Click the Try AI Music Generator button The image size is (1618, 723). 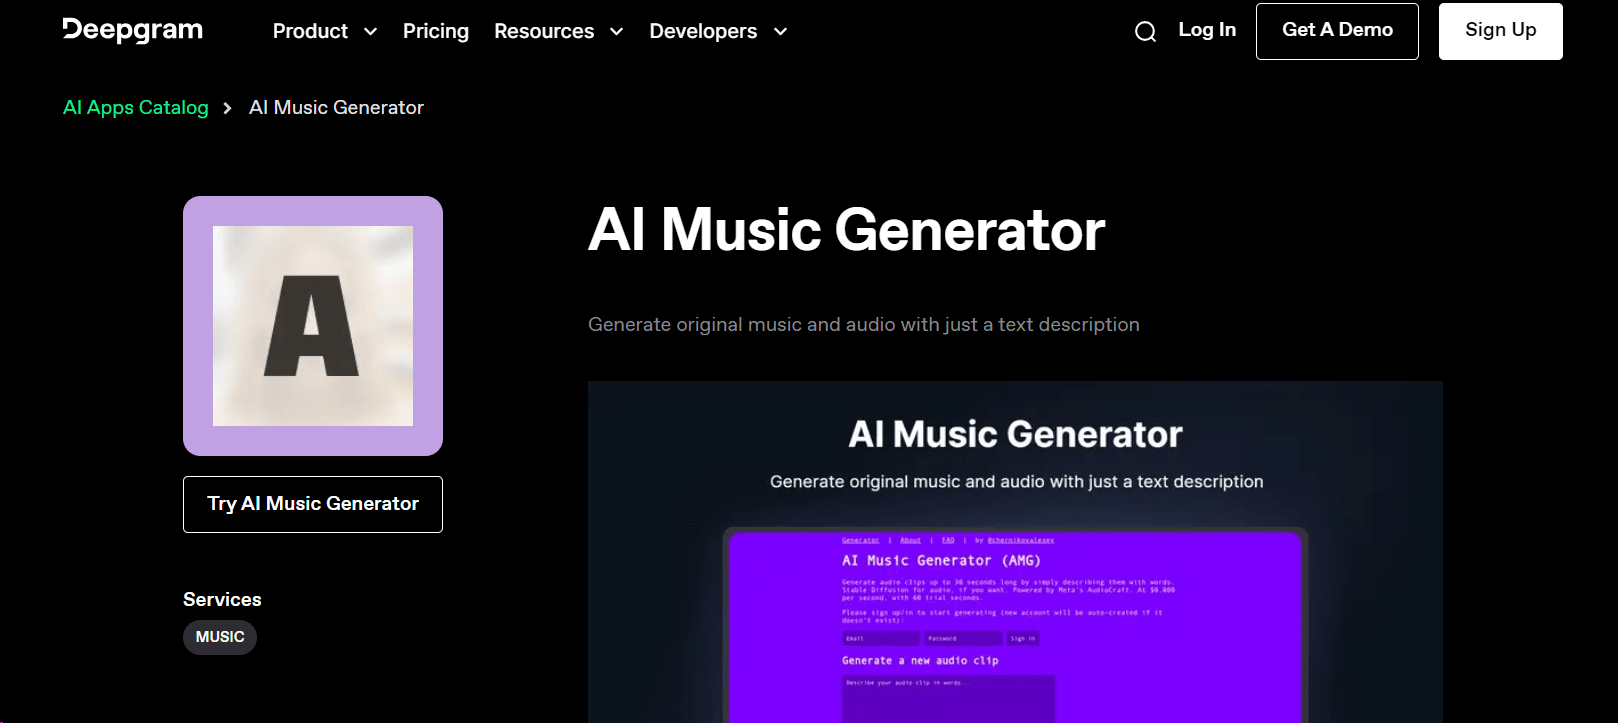[313, 504]
